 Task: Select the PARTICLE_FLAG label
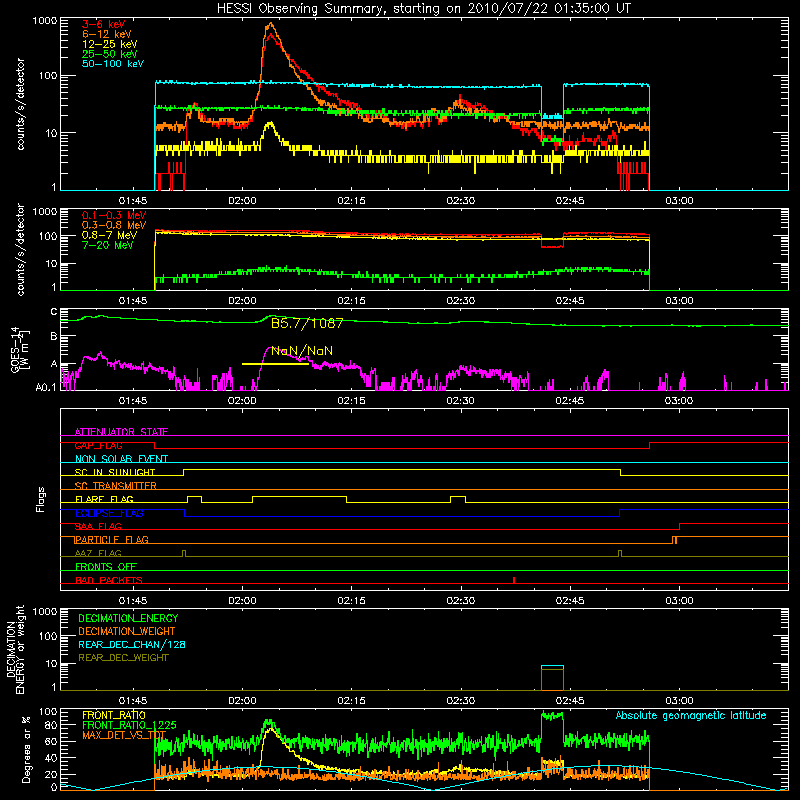point(112,540)
